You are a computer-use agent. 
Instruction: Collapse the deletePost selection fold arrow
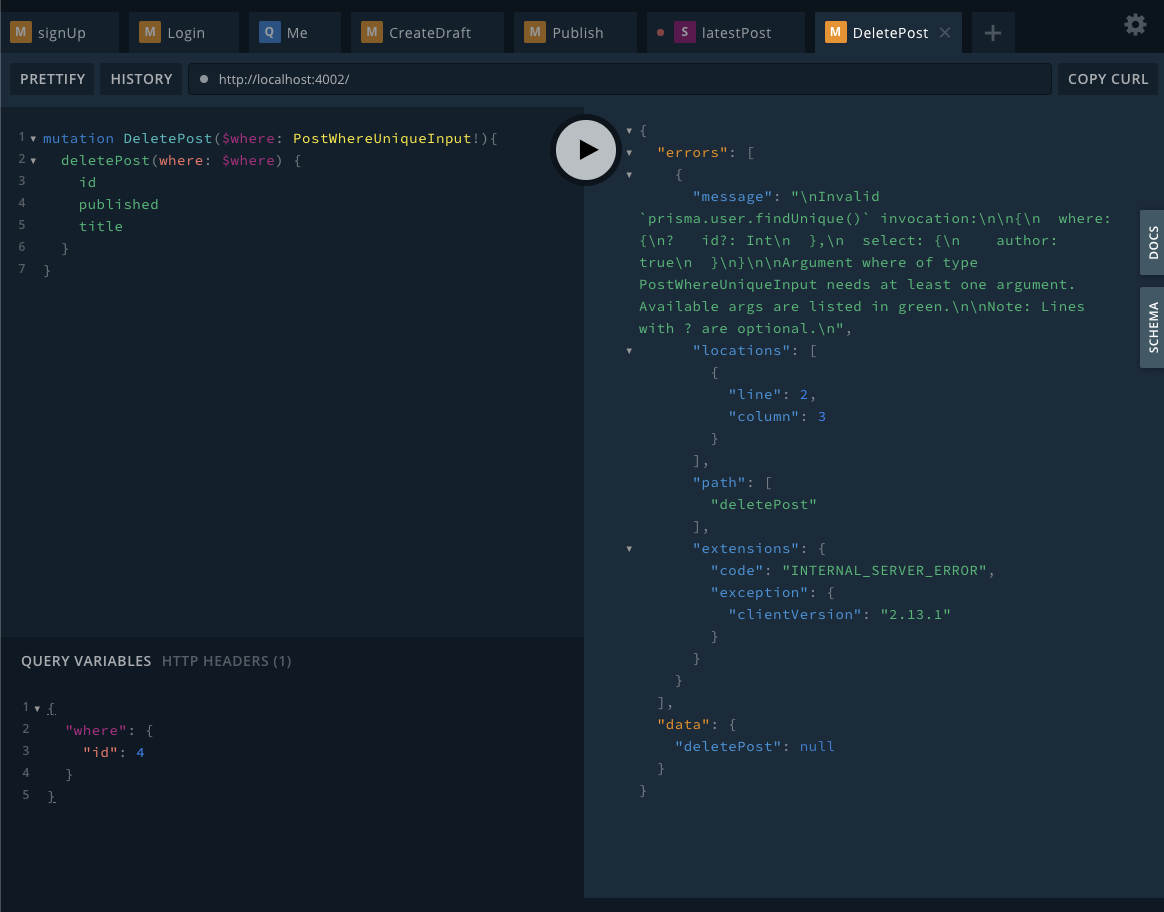pos(33,160)
